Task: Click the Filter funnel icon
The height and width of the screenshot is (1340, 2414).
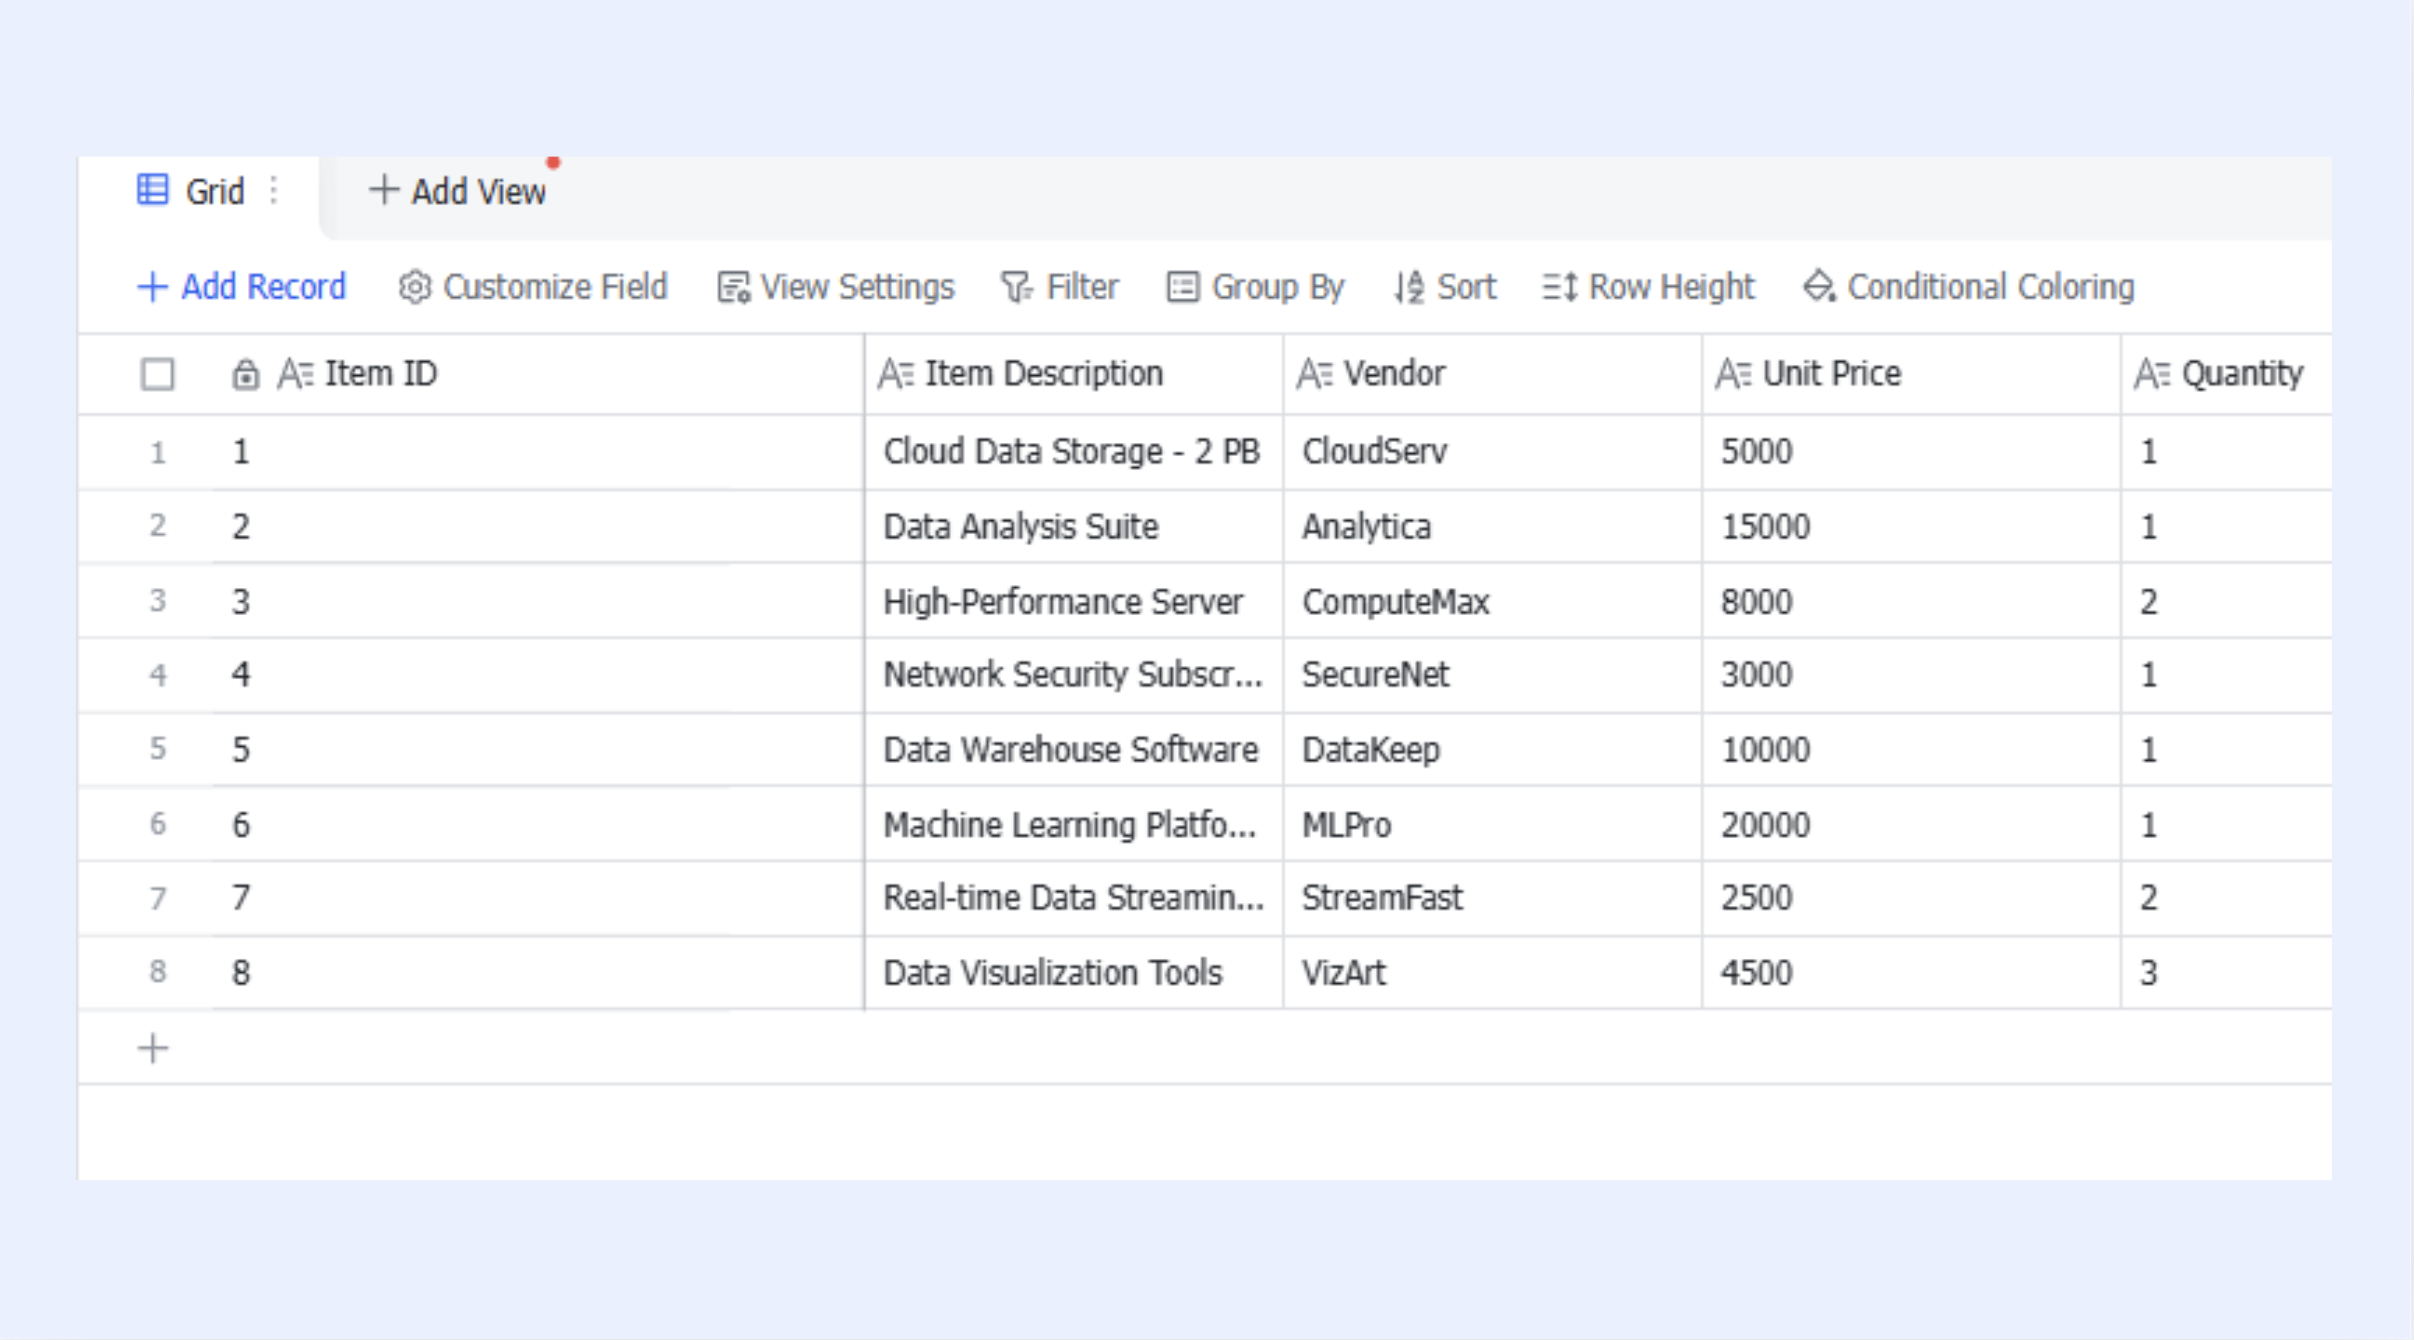Action: point(1016,287)
